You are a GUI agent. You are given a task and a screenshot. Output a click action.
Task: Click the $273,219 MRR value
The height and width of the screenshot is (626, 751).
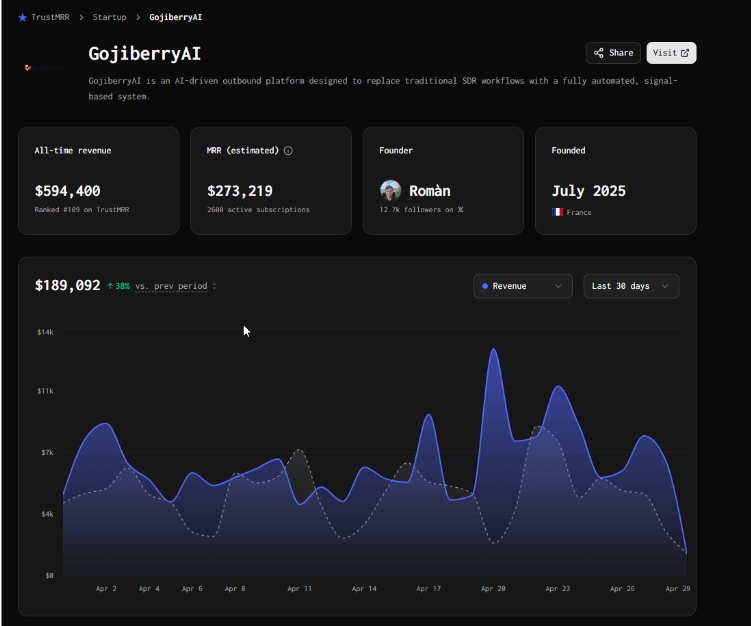[239, 191]
